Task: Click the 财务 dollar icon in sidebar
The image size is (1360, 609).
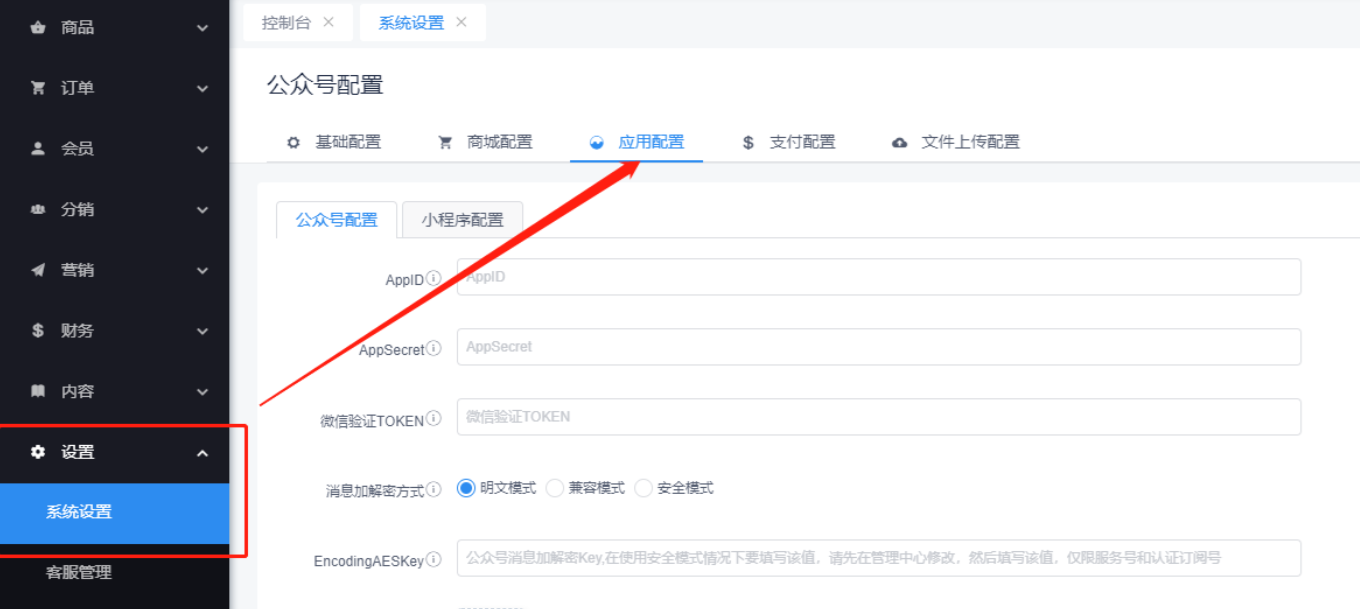Action: (38, 331)
